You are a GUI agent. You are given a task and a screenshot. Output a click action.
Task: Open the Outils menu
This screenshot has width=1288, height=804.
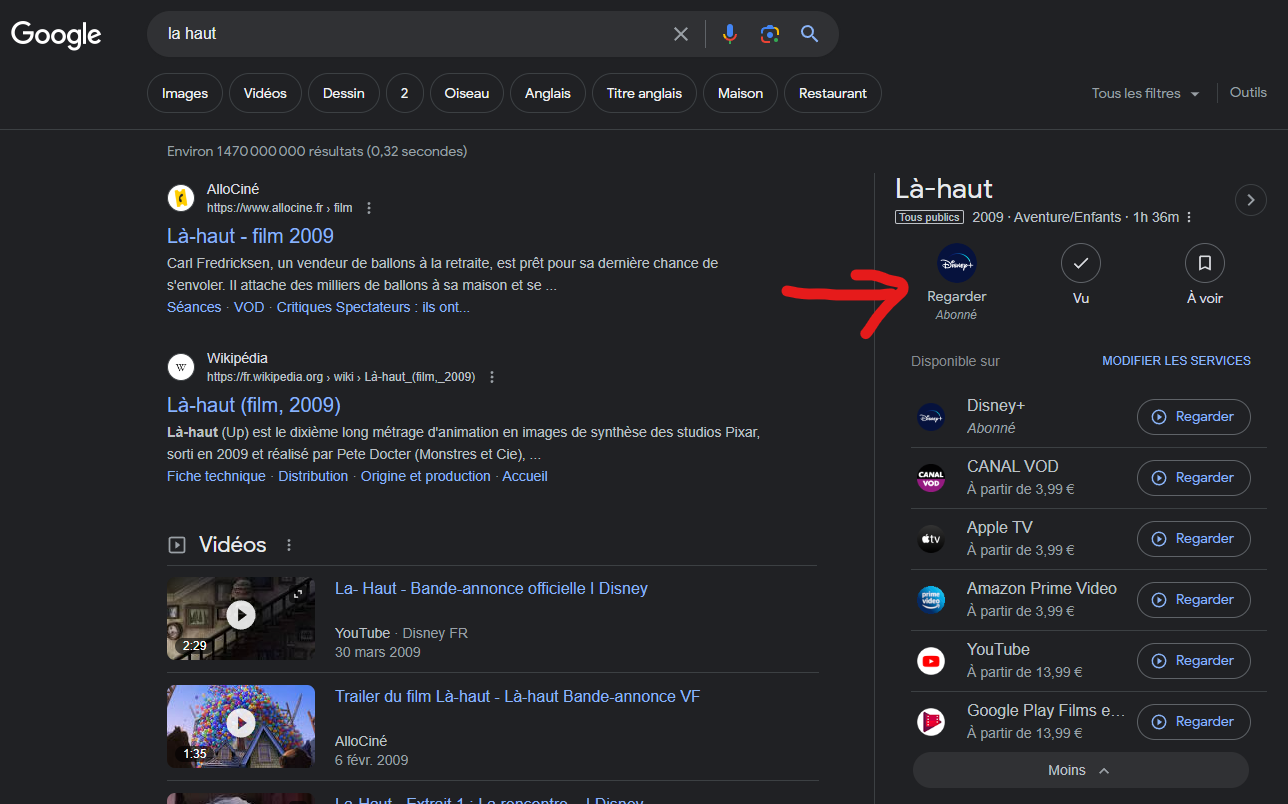pyautogui.click(x=1248, y=92)
